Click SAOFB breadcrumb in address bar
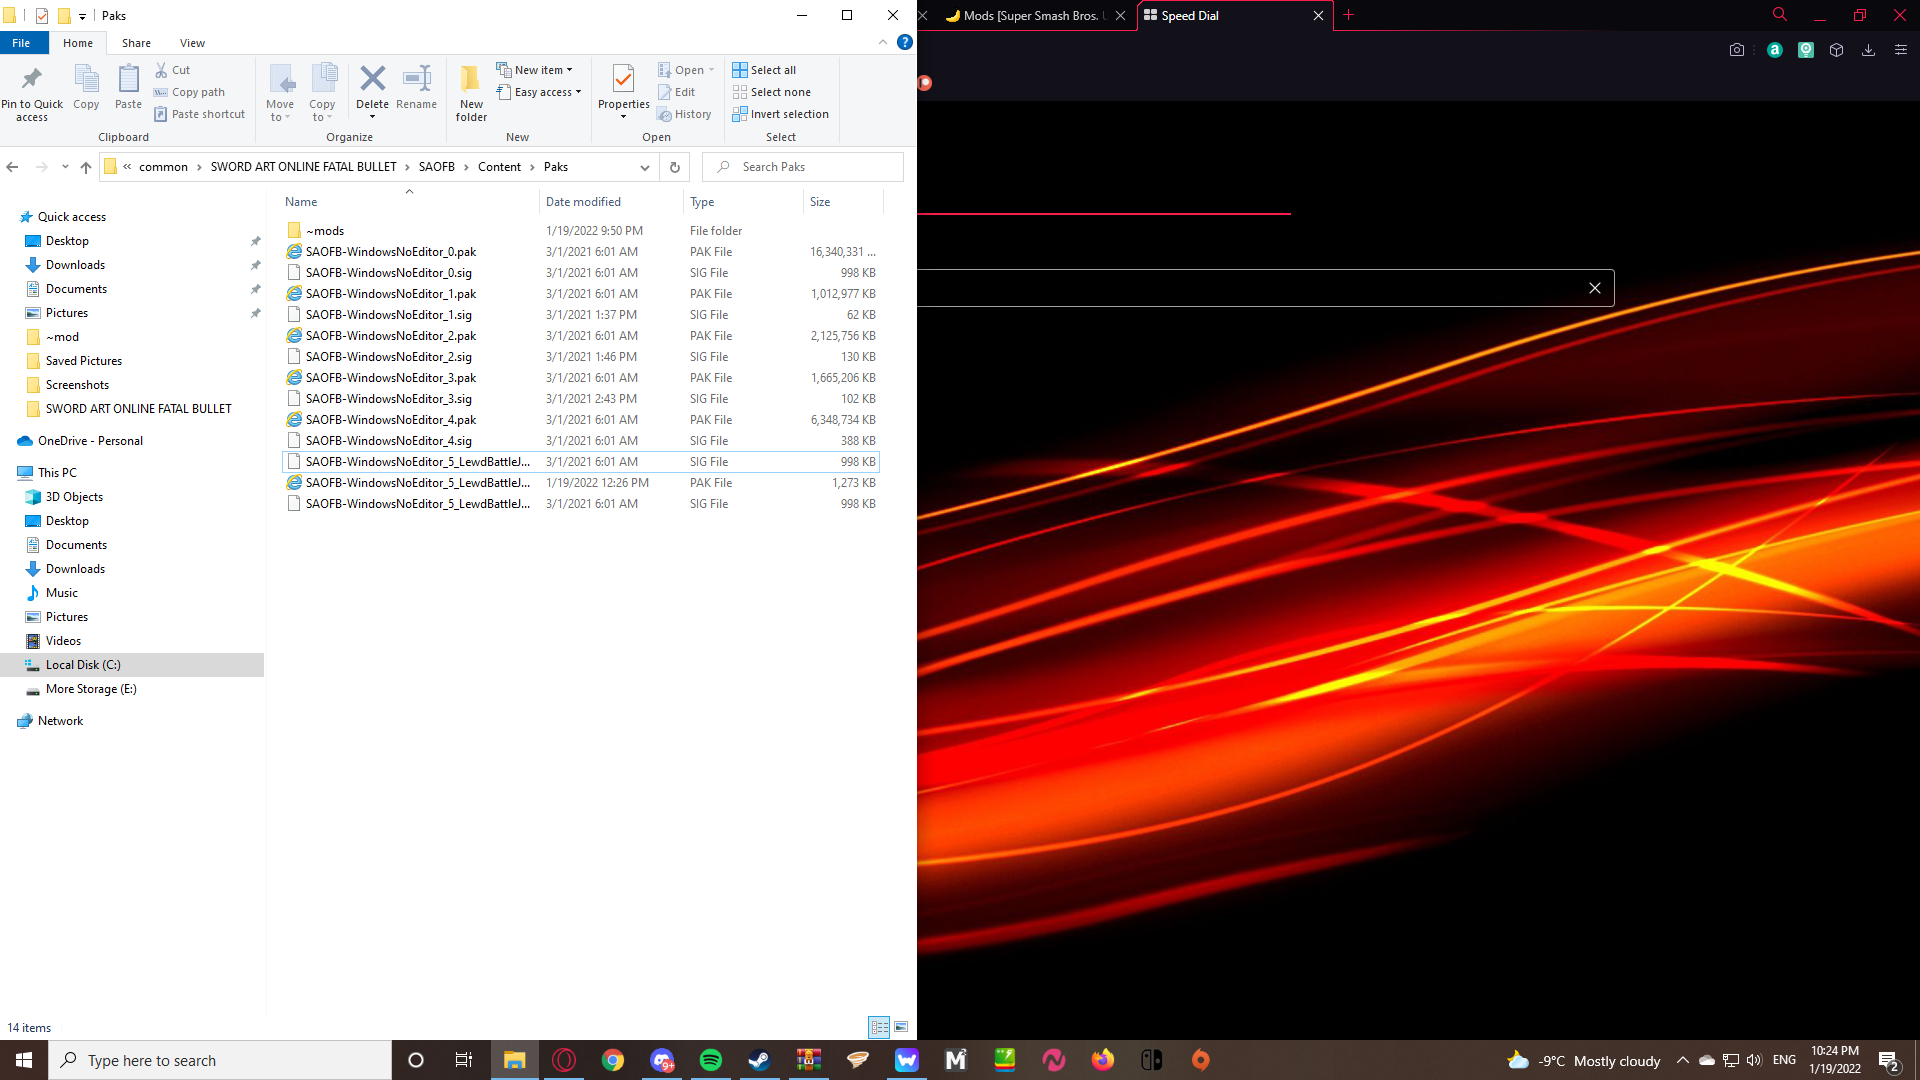The width and height of the screenshot is (1920, 1080). click(x=437, y=167)
